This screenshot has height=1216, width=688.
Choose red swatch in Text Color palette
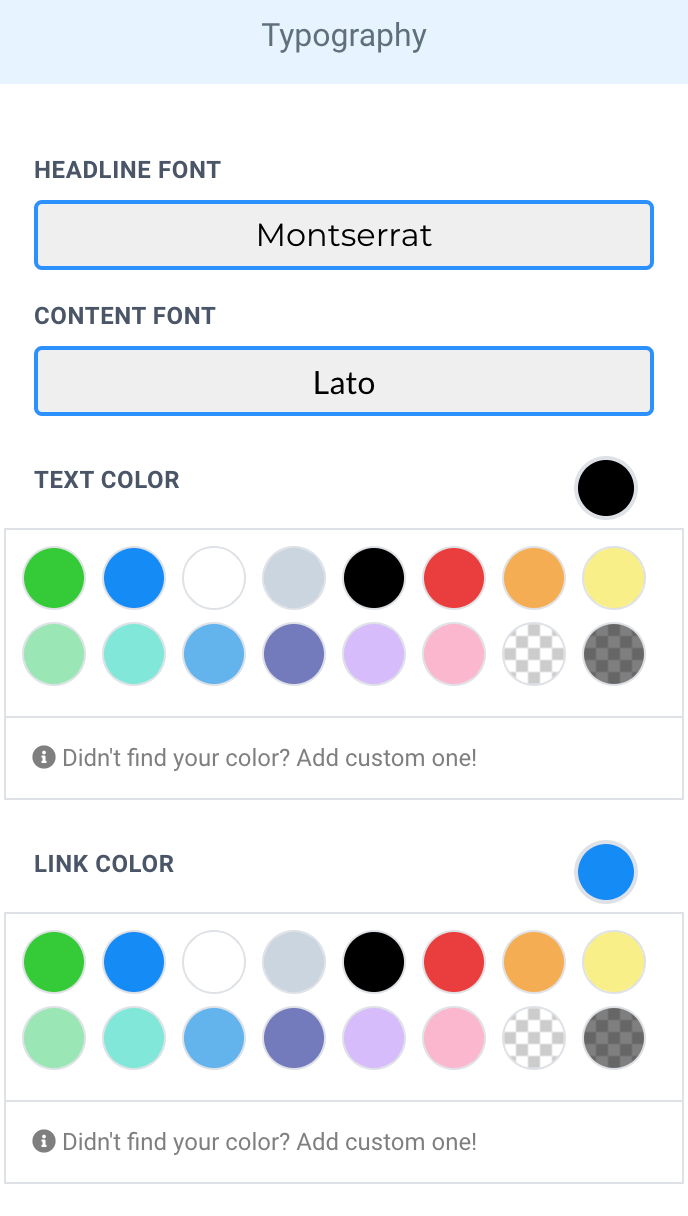(454, 578)
